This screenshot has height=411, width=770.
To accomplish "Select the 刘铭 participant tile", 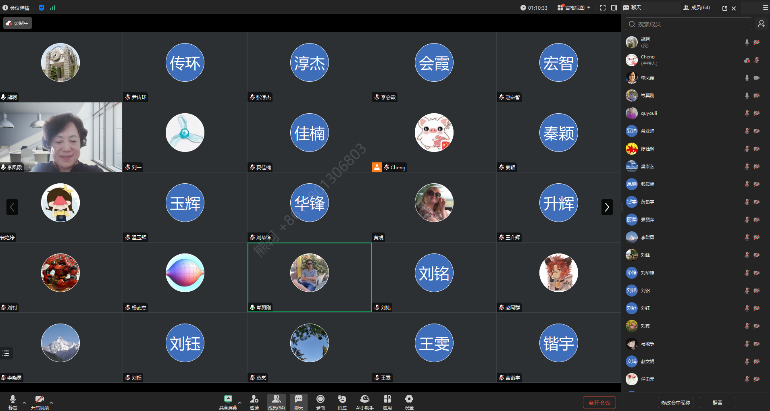I will pyautogui.click(x=434, y=273).
